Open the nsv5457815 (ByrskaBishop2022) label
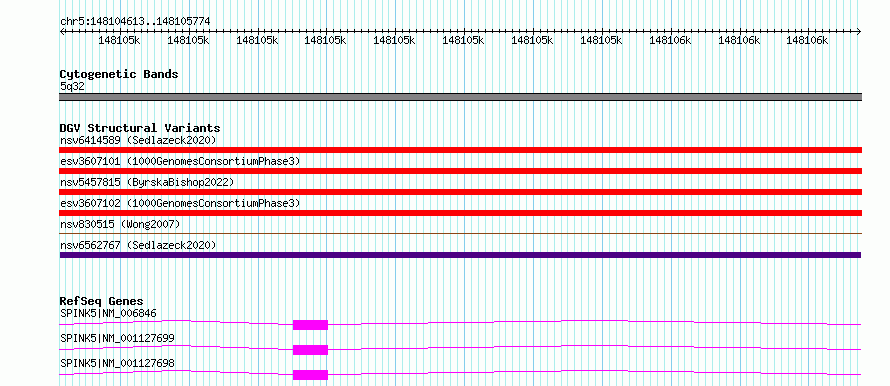Screen dimensions: 890x386 tap(147, 182)
